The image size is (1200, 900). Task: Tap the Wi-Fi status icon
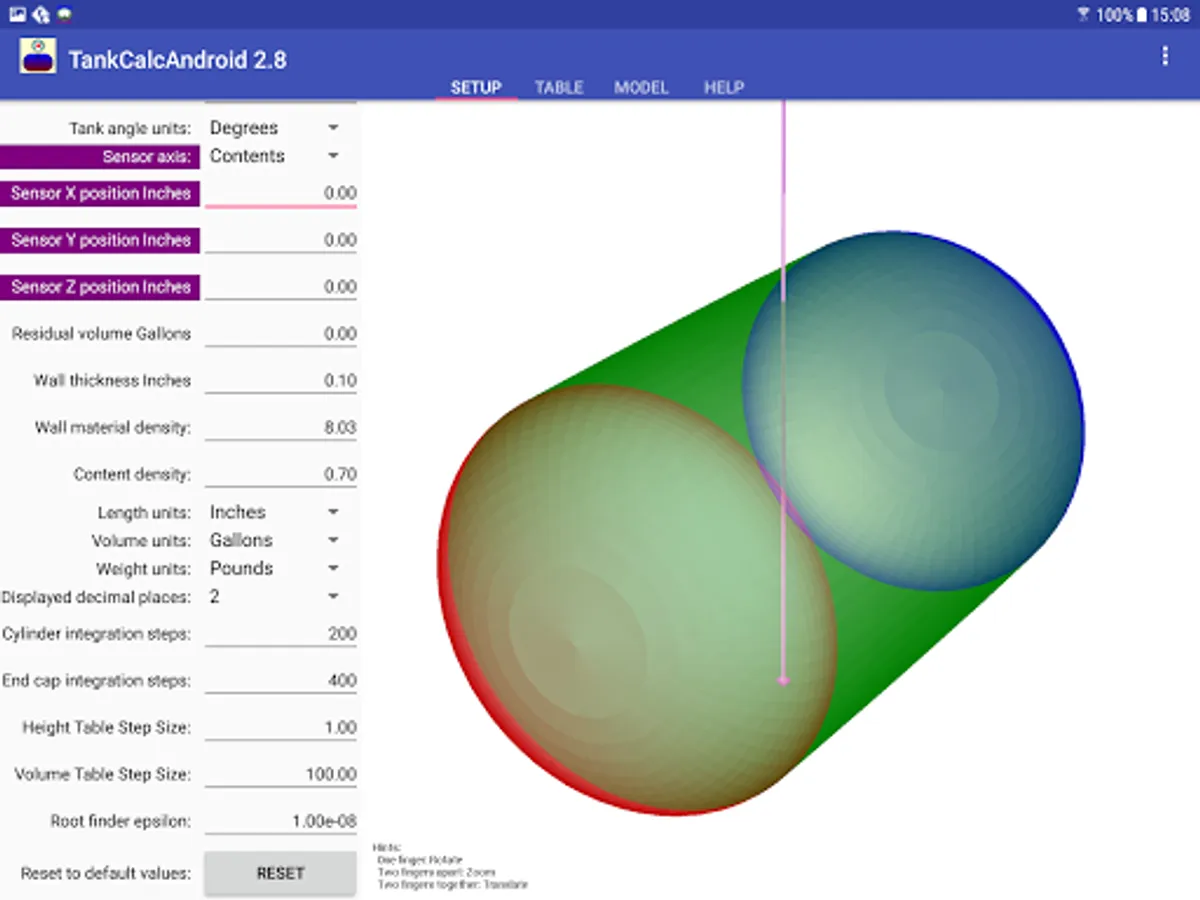1084,14
